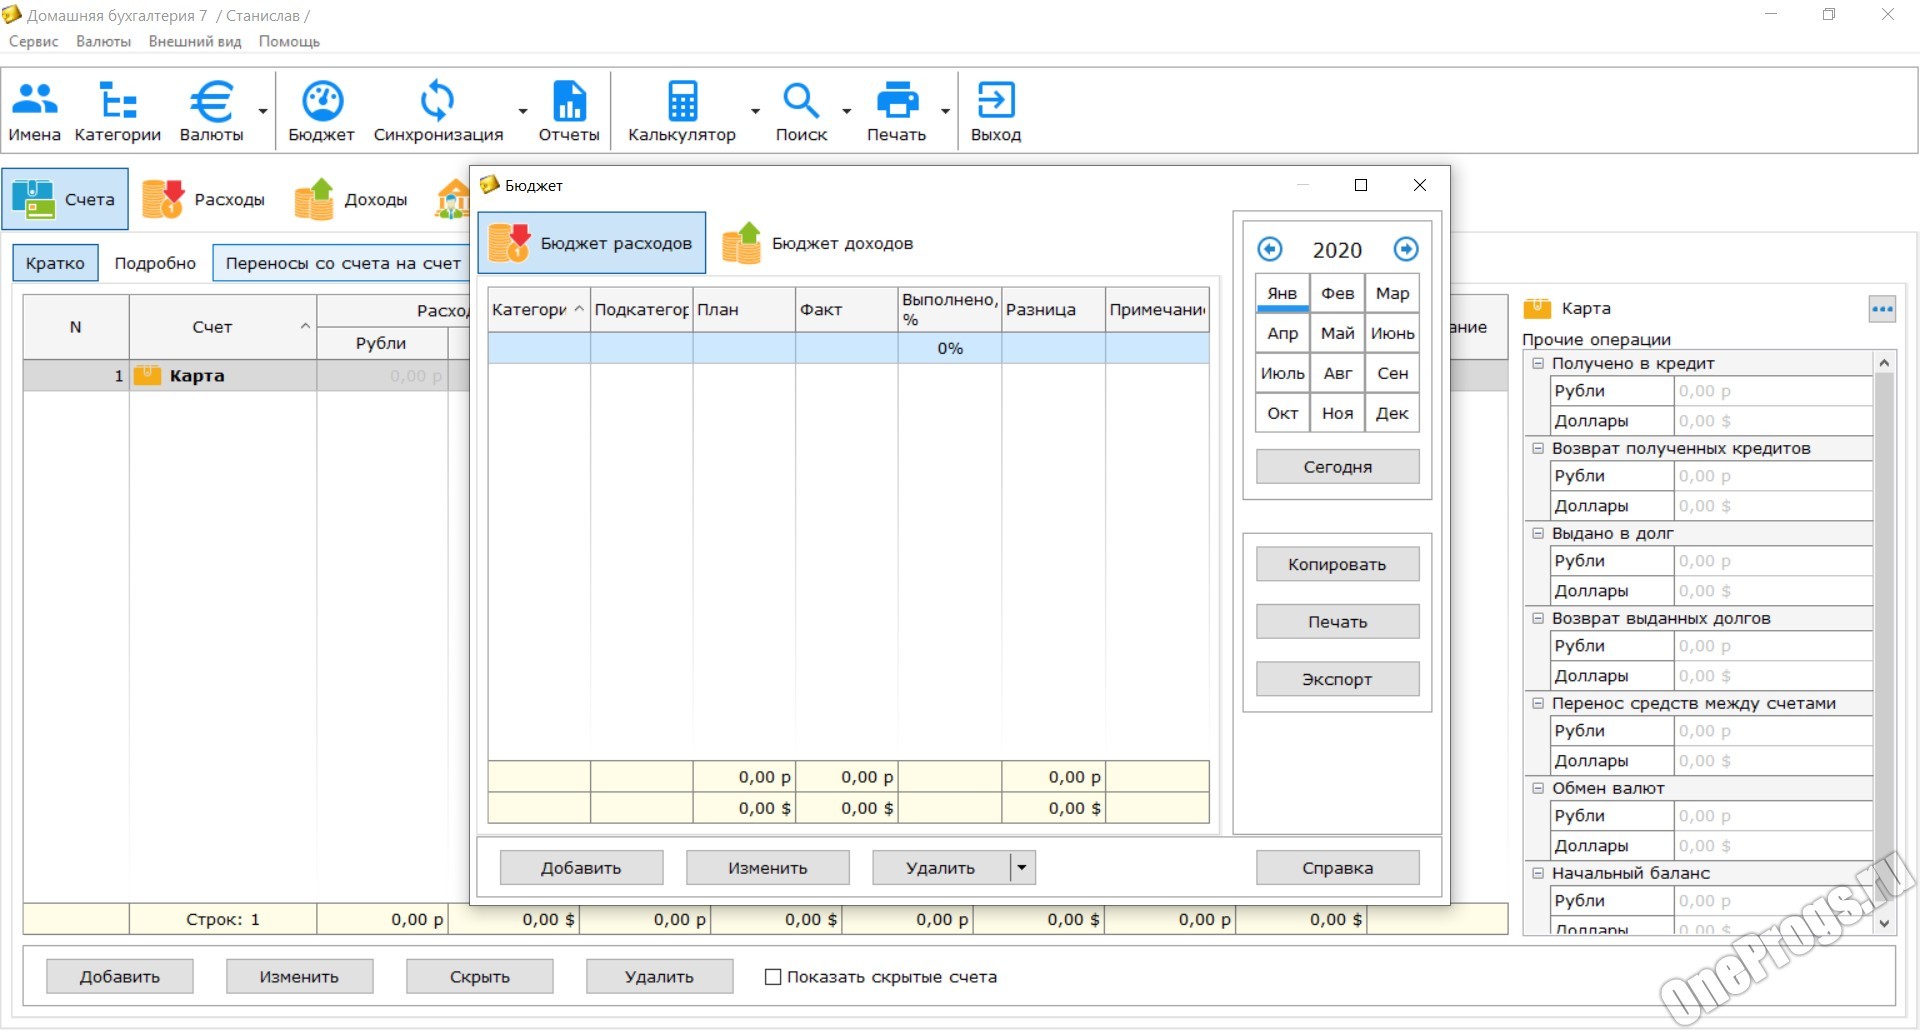Viewport: 1920px width, 1030px height.
Task: Open the Имена (names) toolbar icon
Action: [x=35, y=100]
